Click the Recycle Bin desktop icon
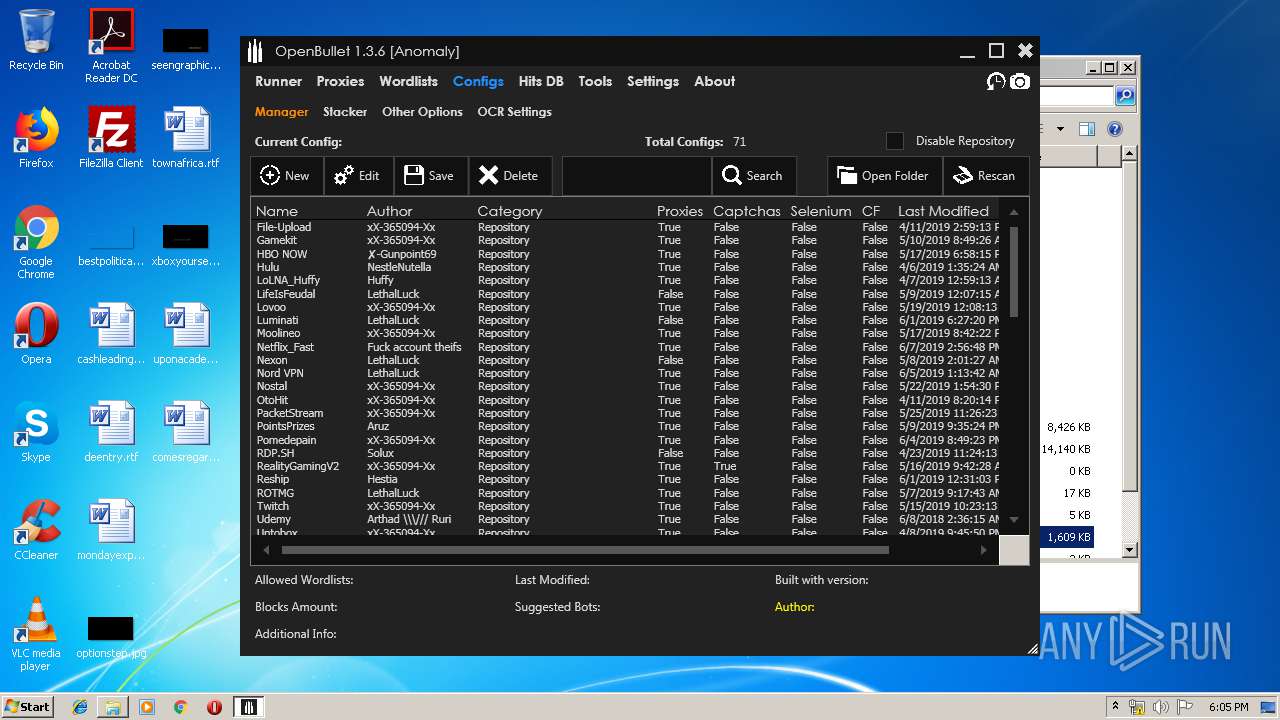Image resolution: width=1280 pixels, height=720 pixels. (x=36, y=40)
